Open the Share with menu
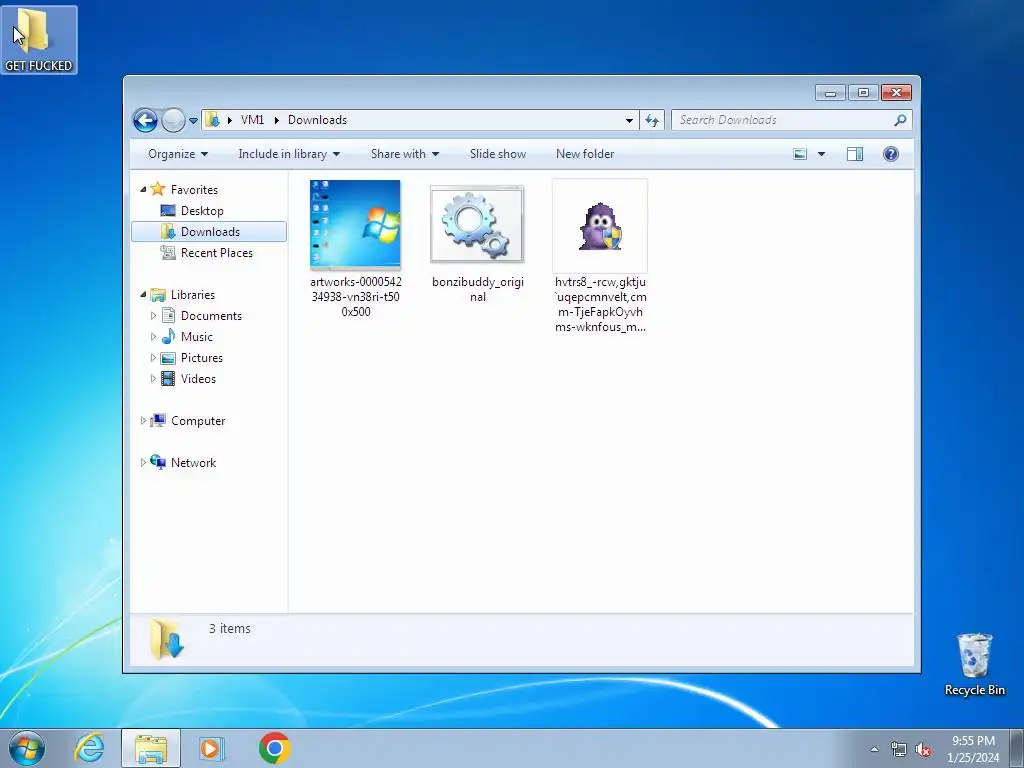This screenshot has width=1024, height=768. coord(405,154)
